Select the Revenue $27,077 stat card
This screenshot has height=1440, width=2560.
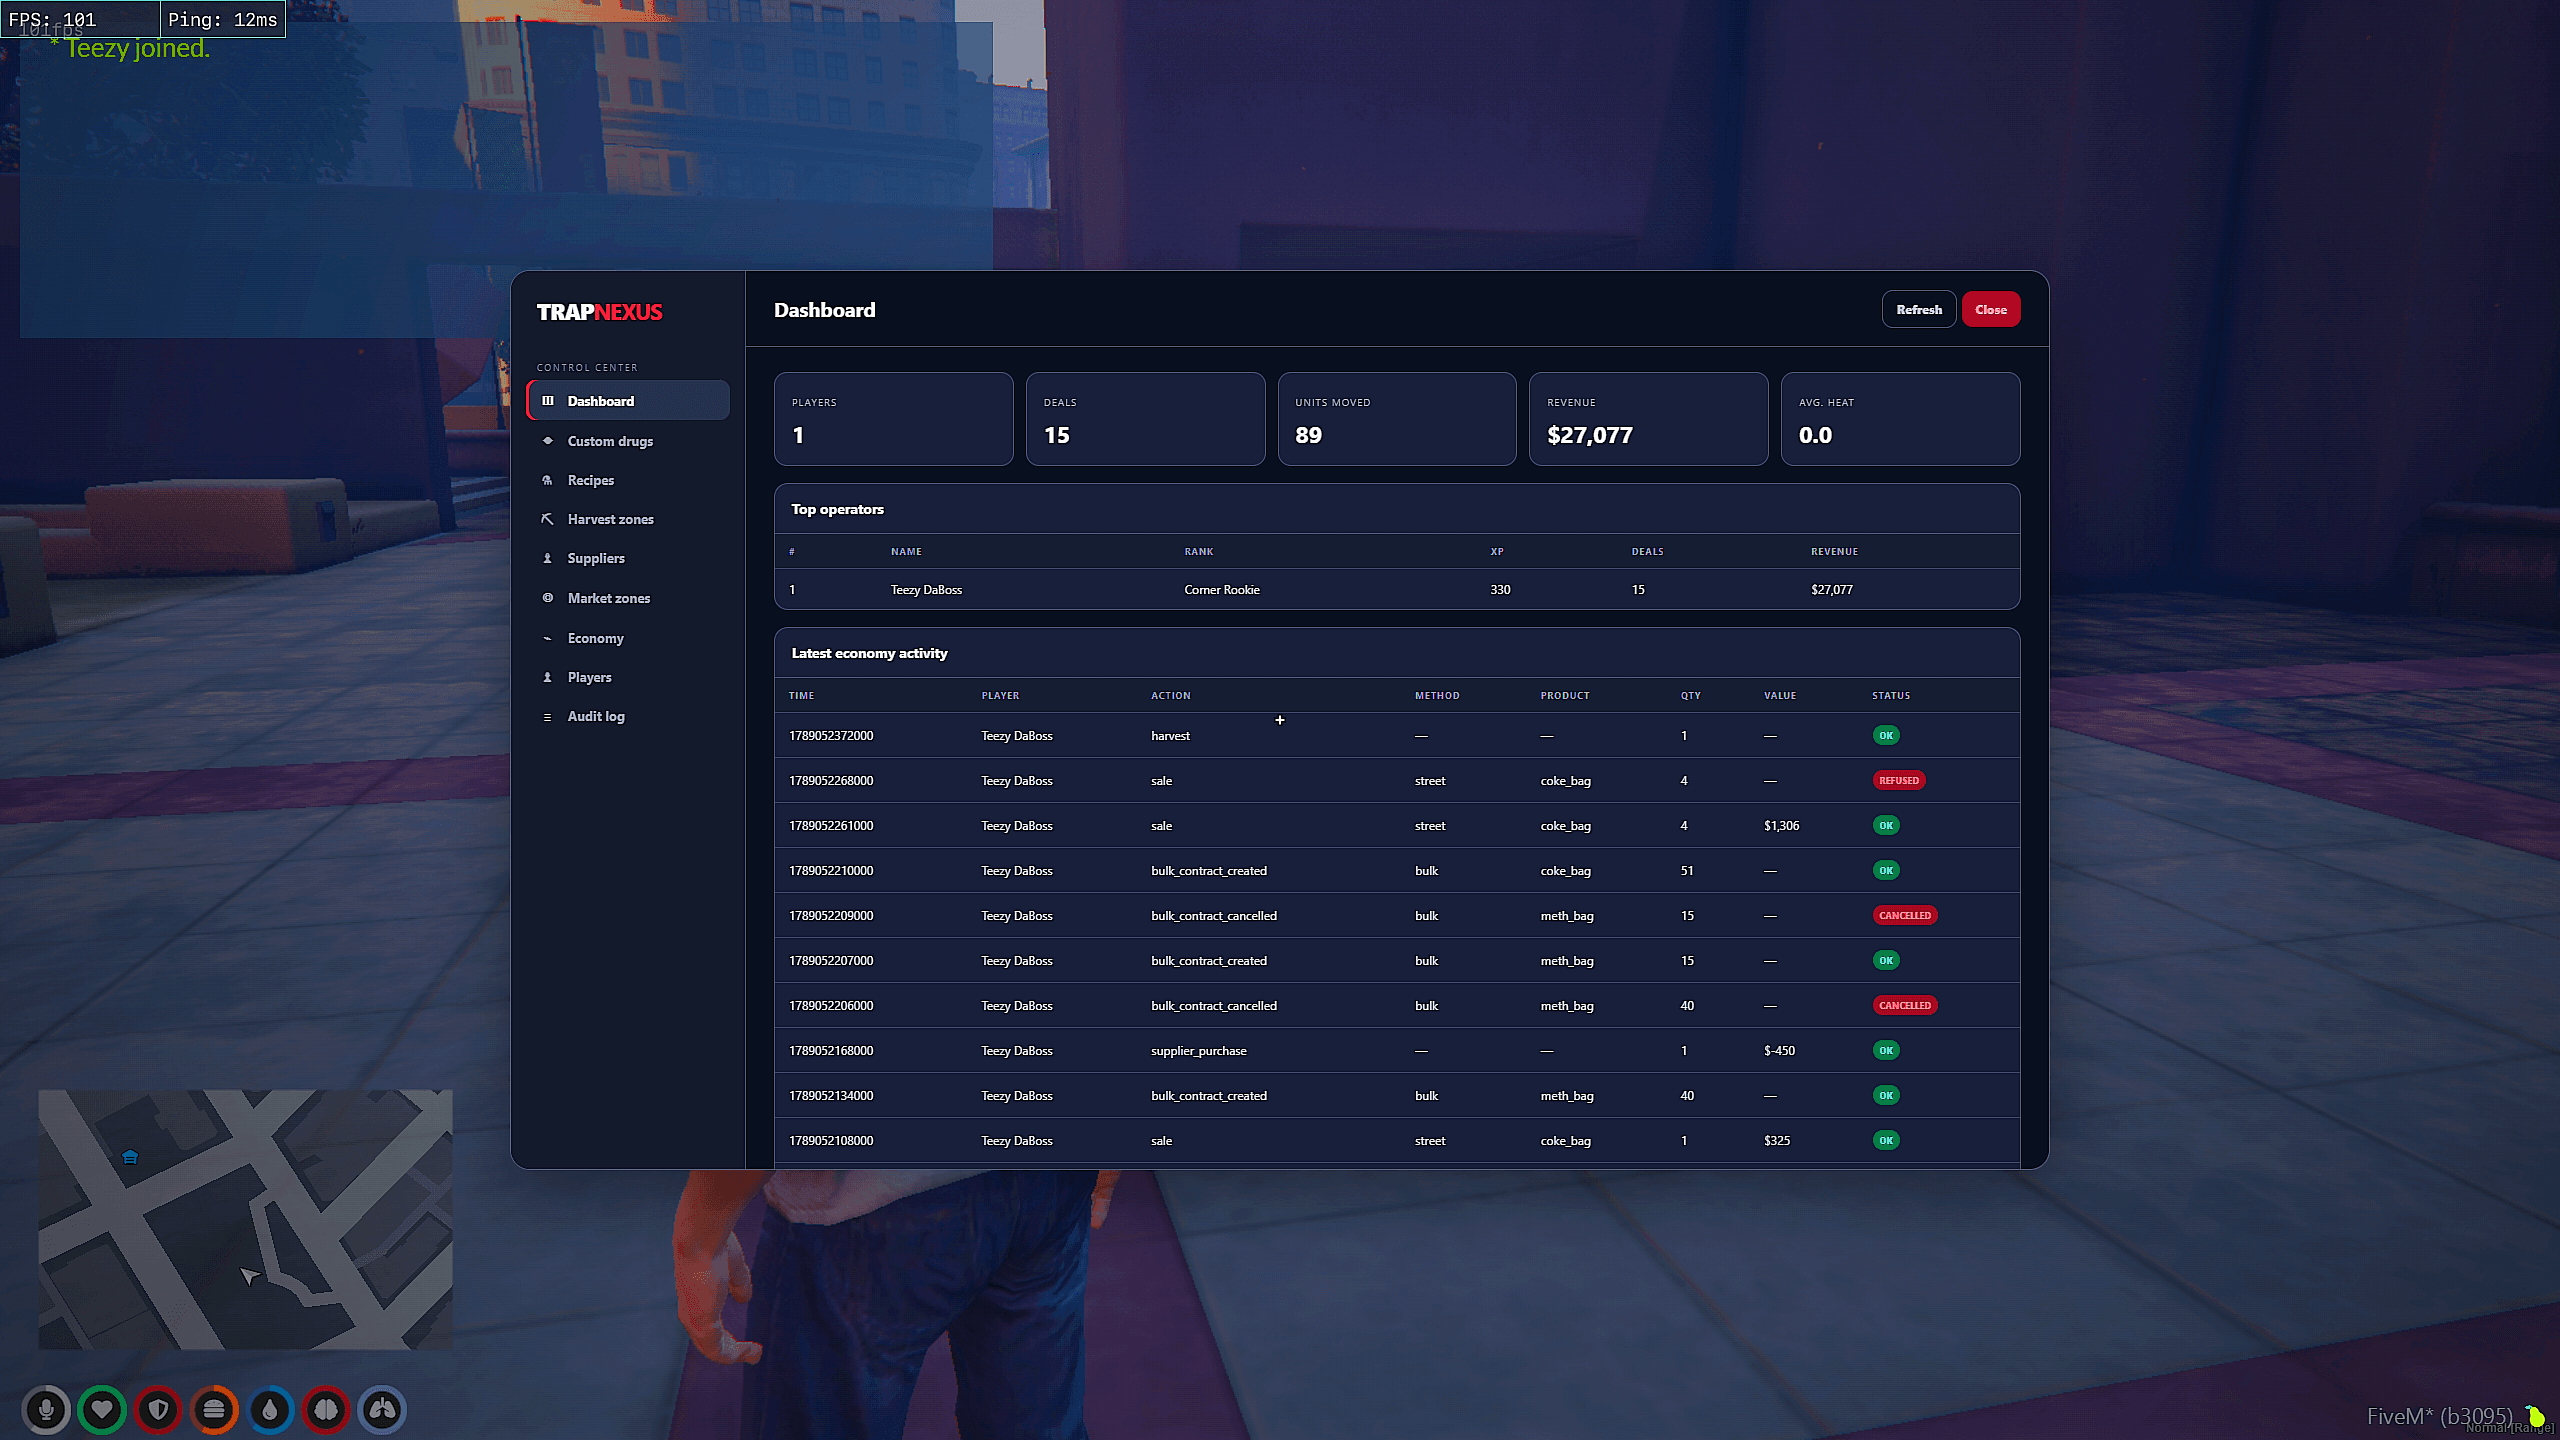[1648, 419]
